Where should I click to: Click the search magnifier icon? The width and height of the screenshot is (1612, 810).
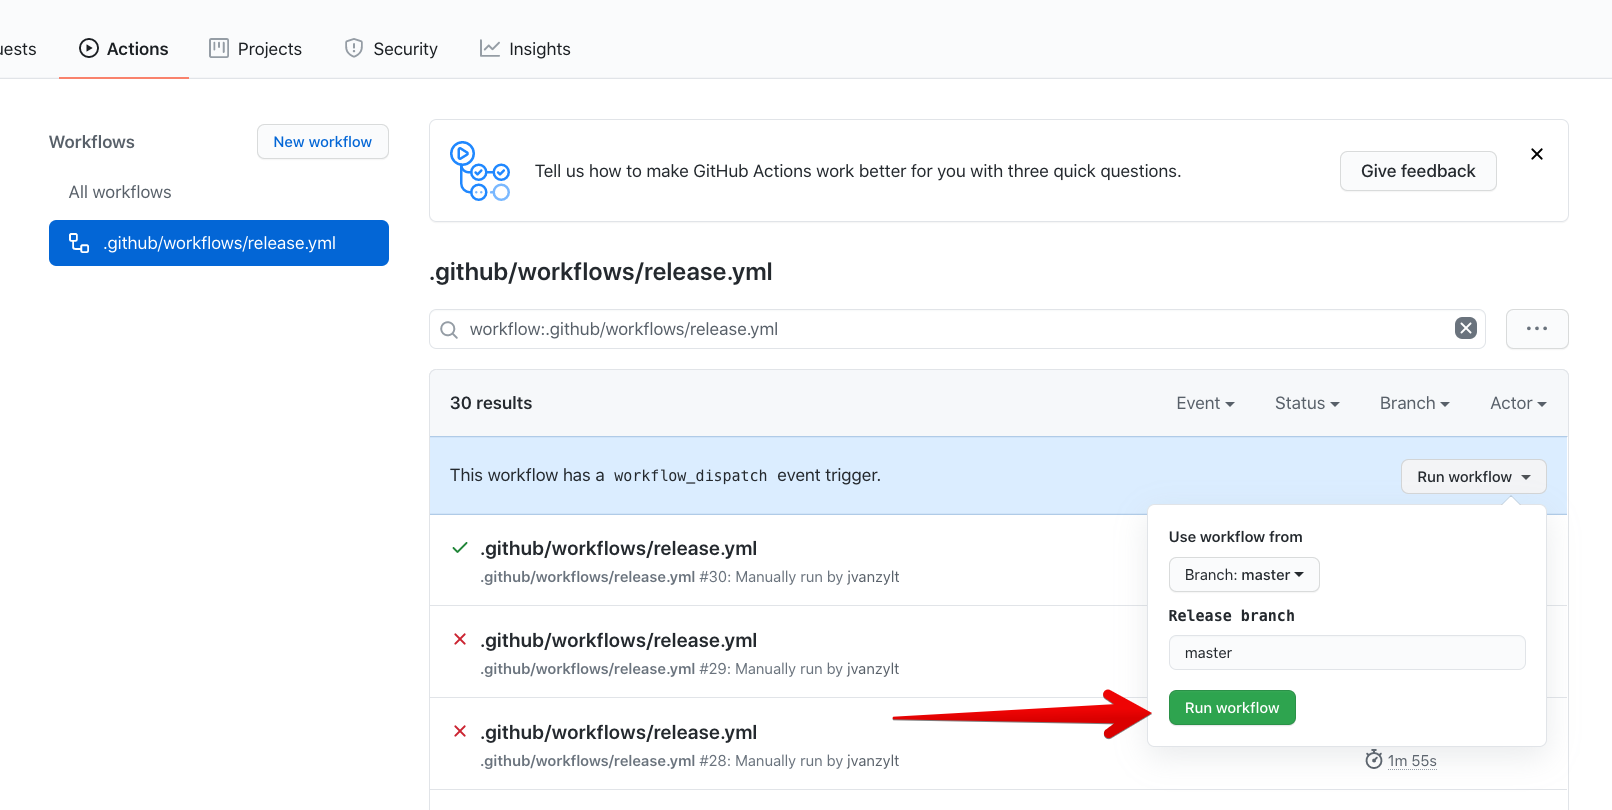coord(449,330)
